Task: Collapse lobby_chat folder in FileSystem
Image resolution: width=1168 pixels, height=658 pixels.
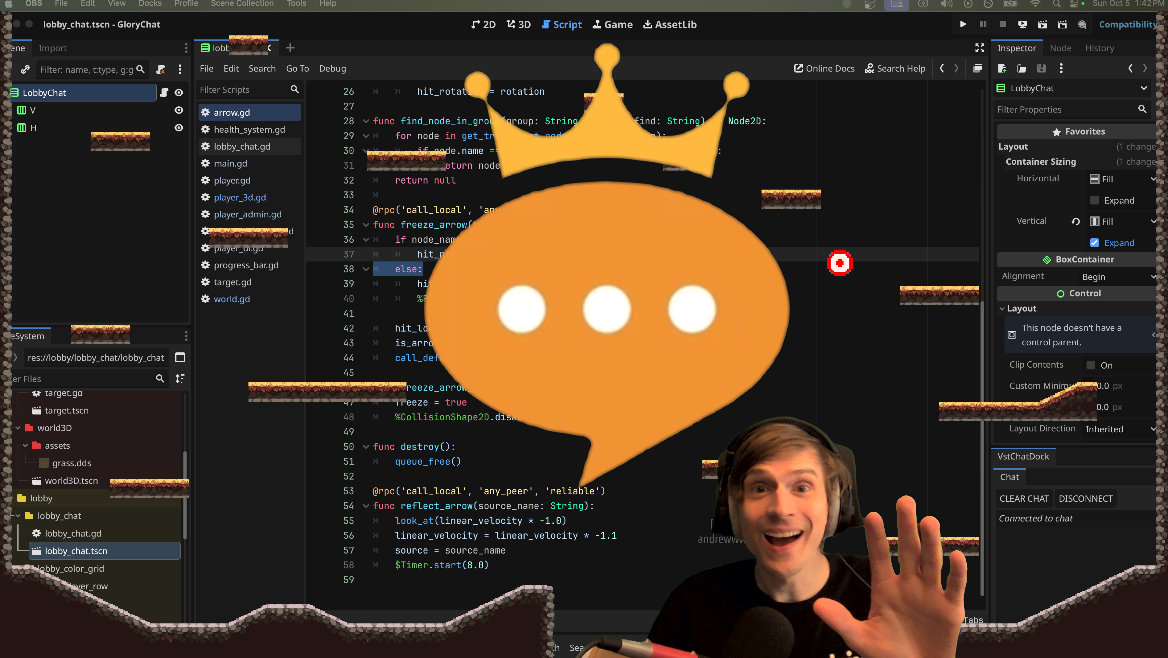Action: click(x=18, y=516)
